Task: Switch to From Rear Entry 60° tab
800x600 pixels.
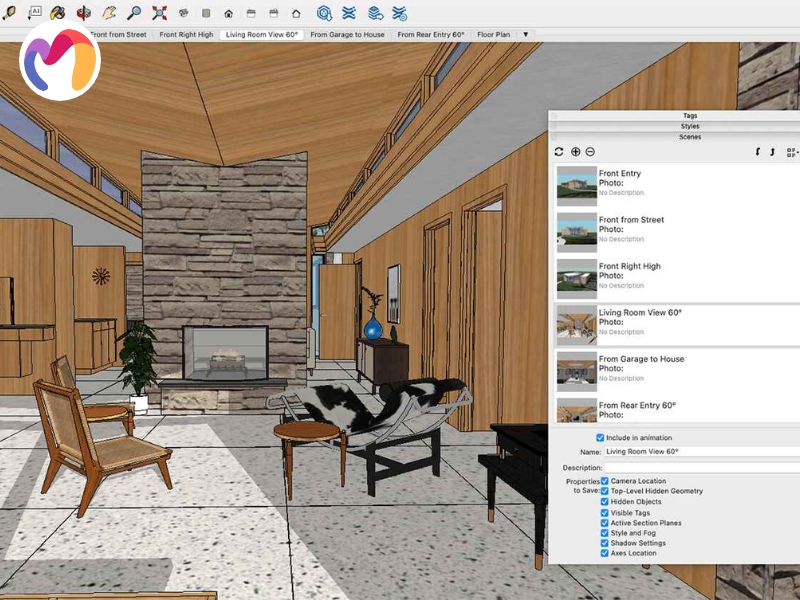Action: coord(431,35)
